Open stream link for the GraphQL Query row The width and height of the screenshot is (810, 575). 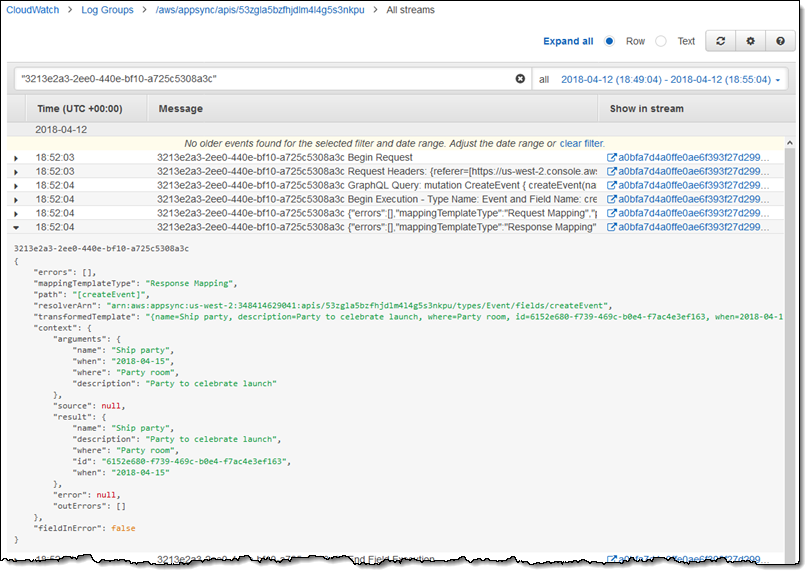(612, 186)
